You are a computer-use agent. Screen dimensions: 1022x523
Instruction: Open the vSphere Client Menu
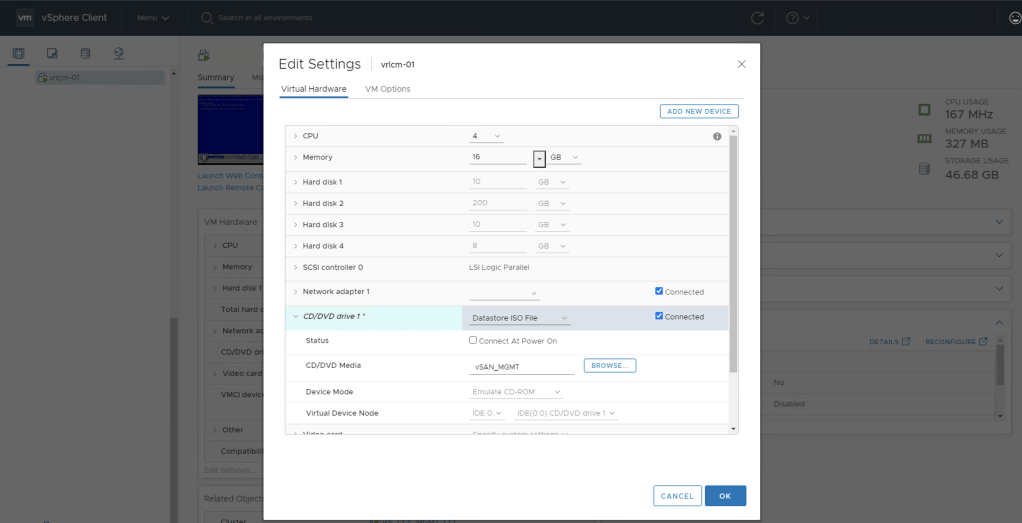click(153, 18)
